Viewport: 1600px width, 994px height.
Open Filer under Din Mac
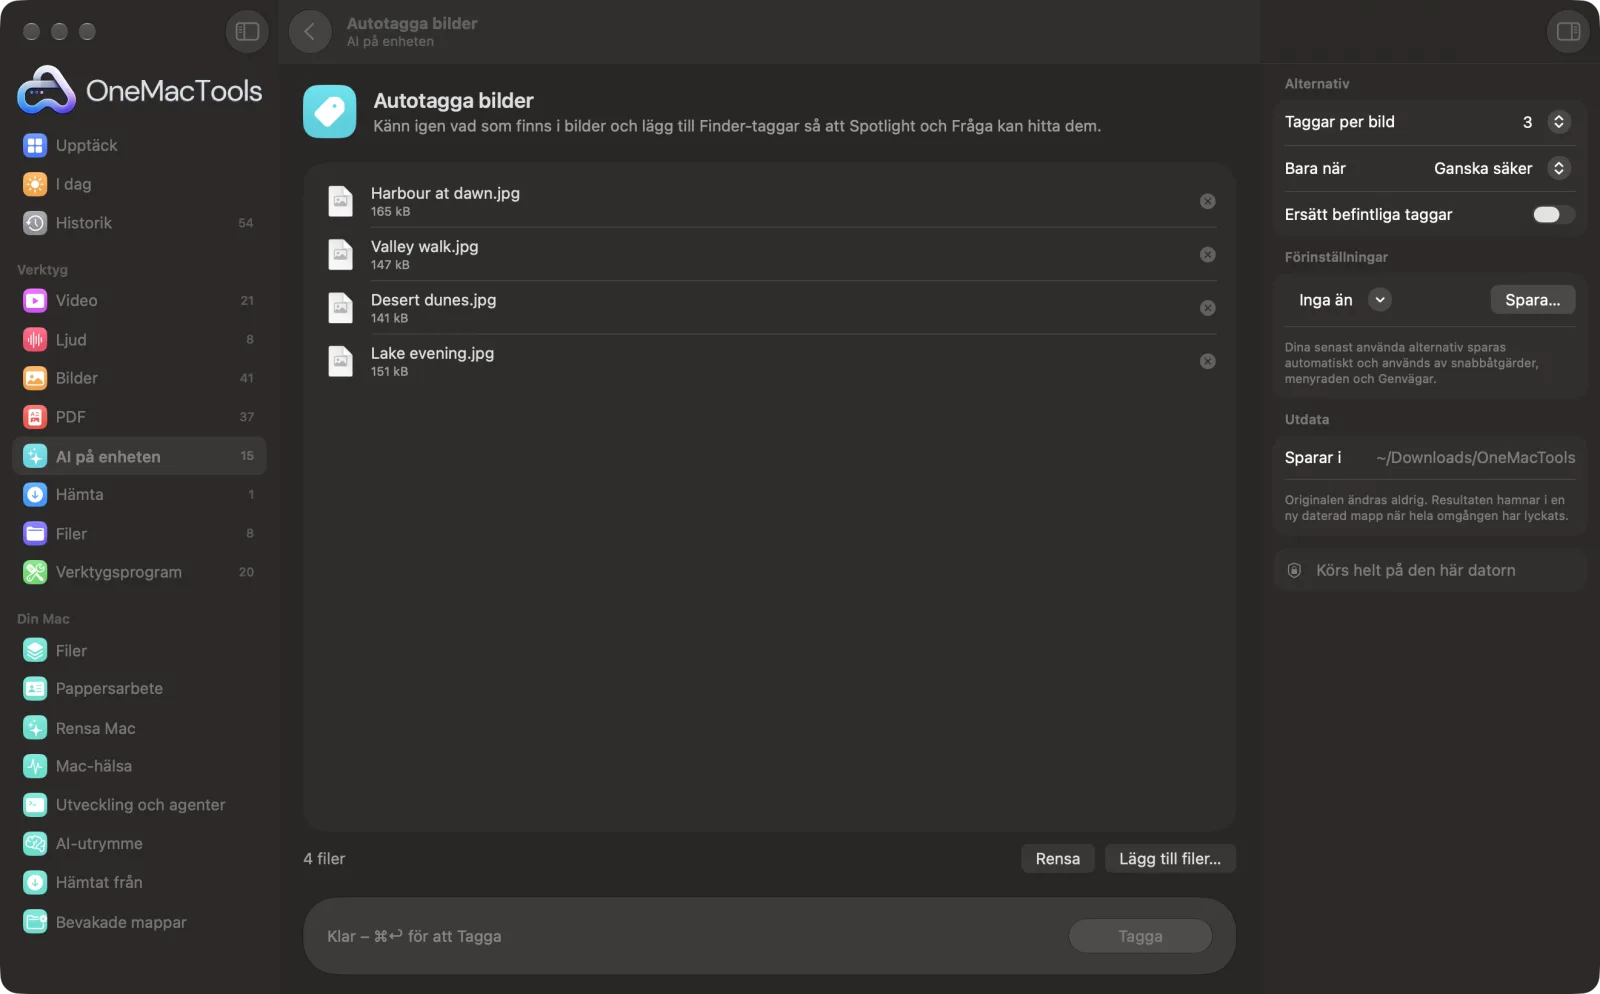click(139, 650)
